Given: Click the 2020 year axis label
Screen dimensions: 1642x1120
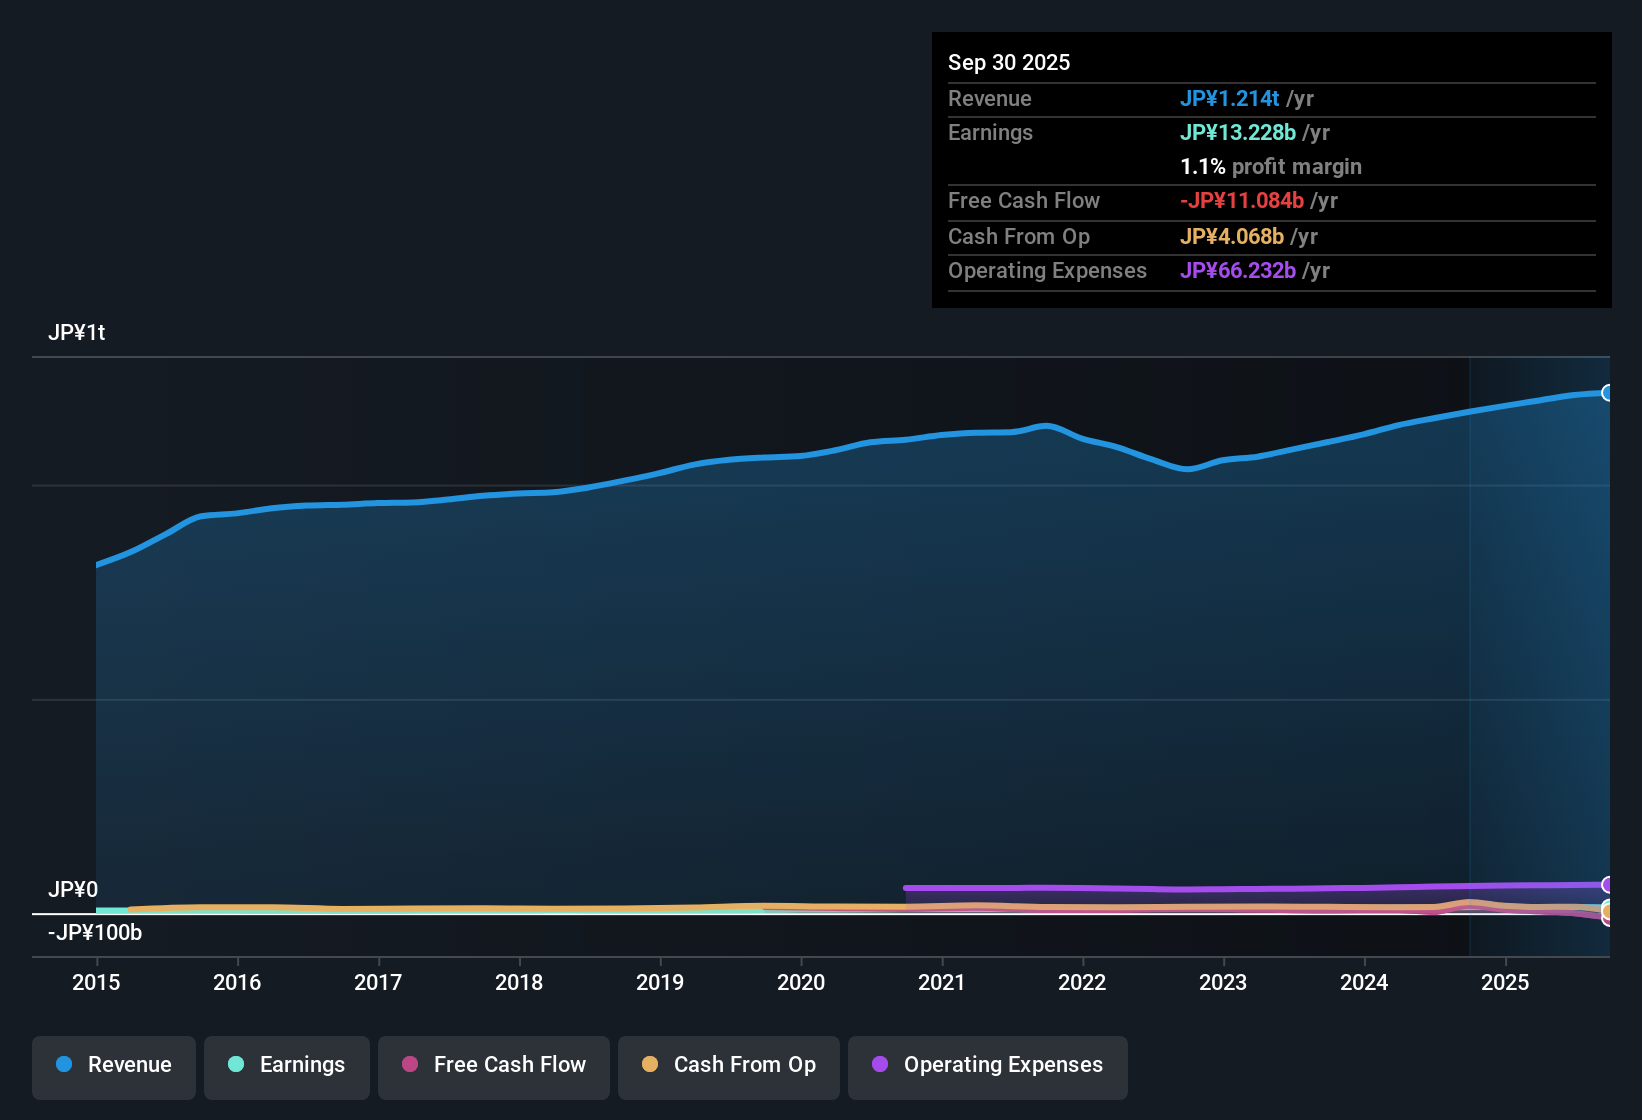Looking at the screenshot, I should coord(801,983).
